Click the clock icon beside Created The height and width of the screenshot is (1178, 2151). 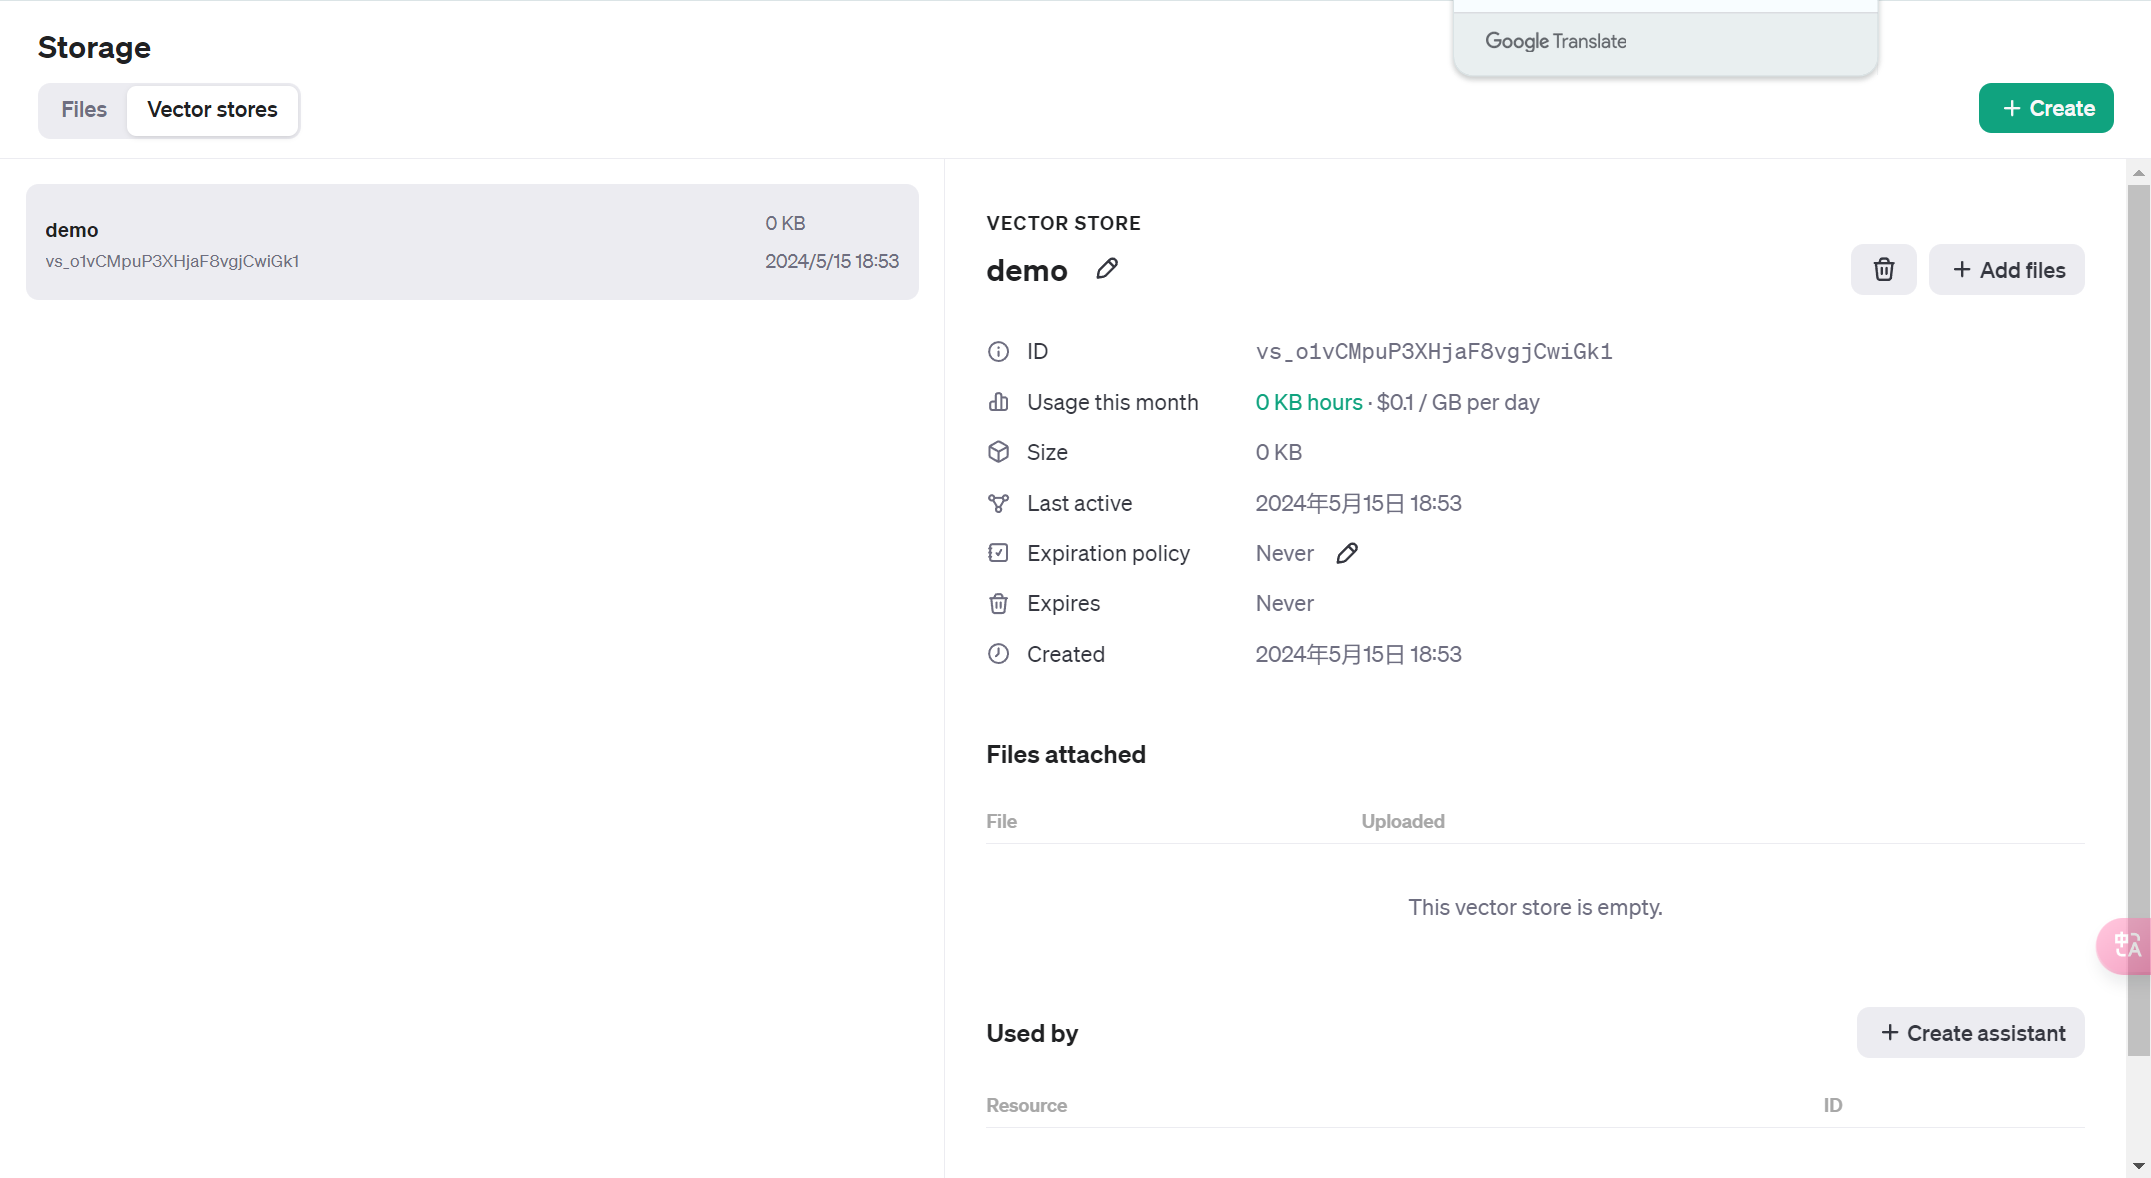click(x=998, y=654)
